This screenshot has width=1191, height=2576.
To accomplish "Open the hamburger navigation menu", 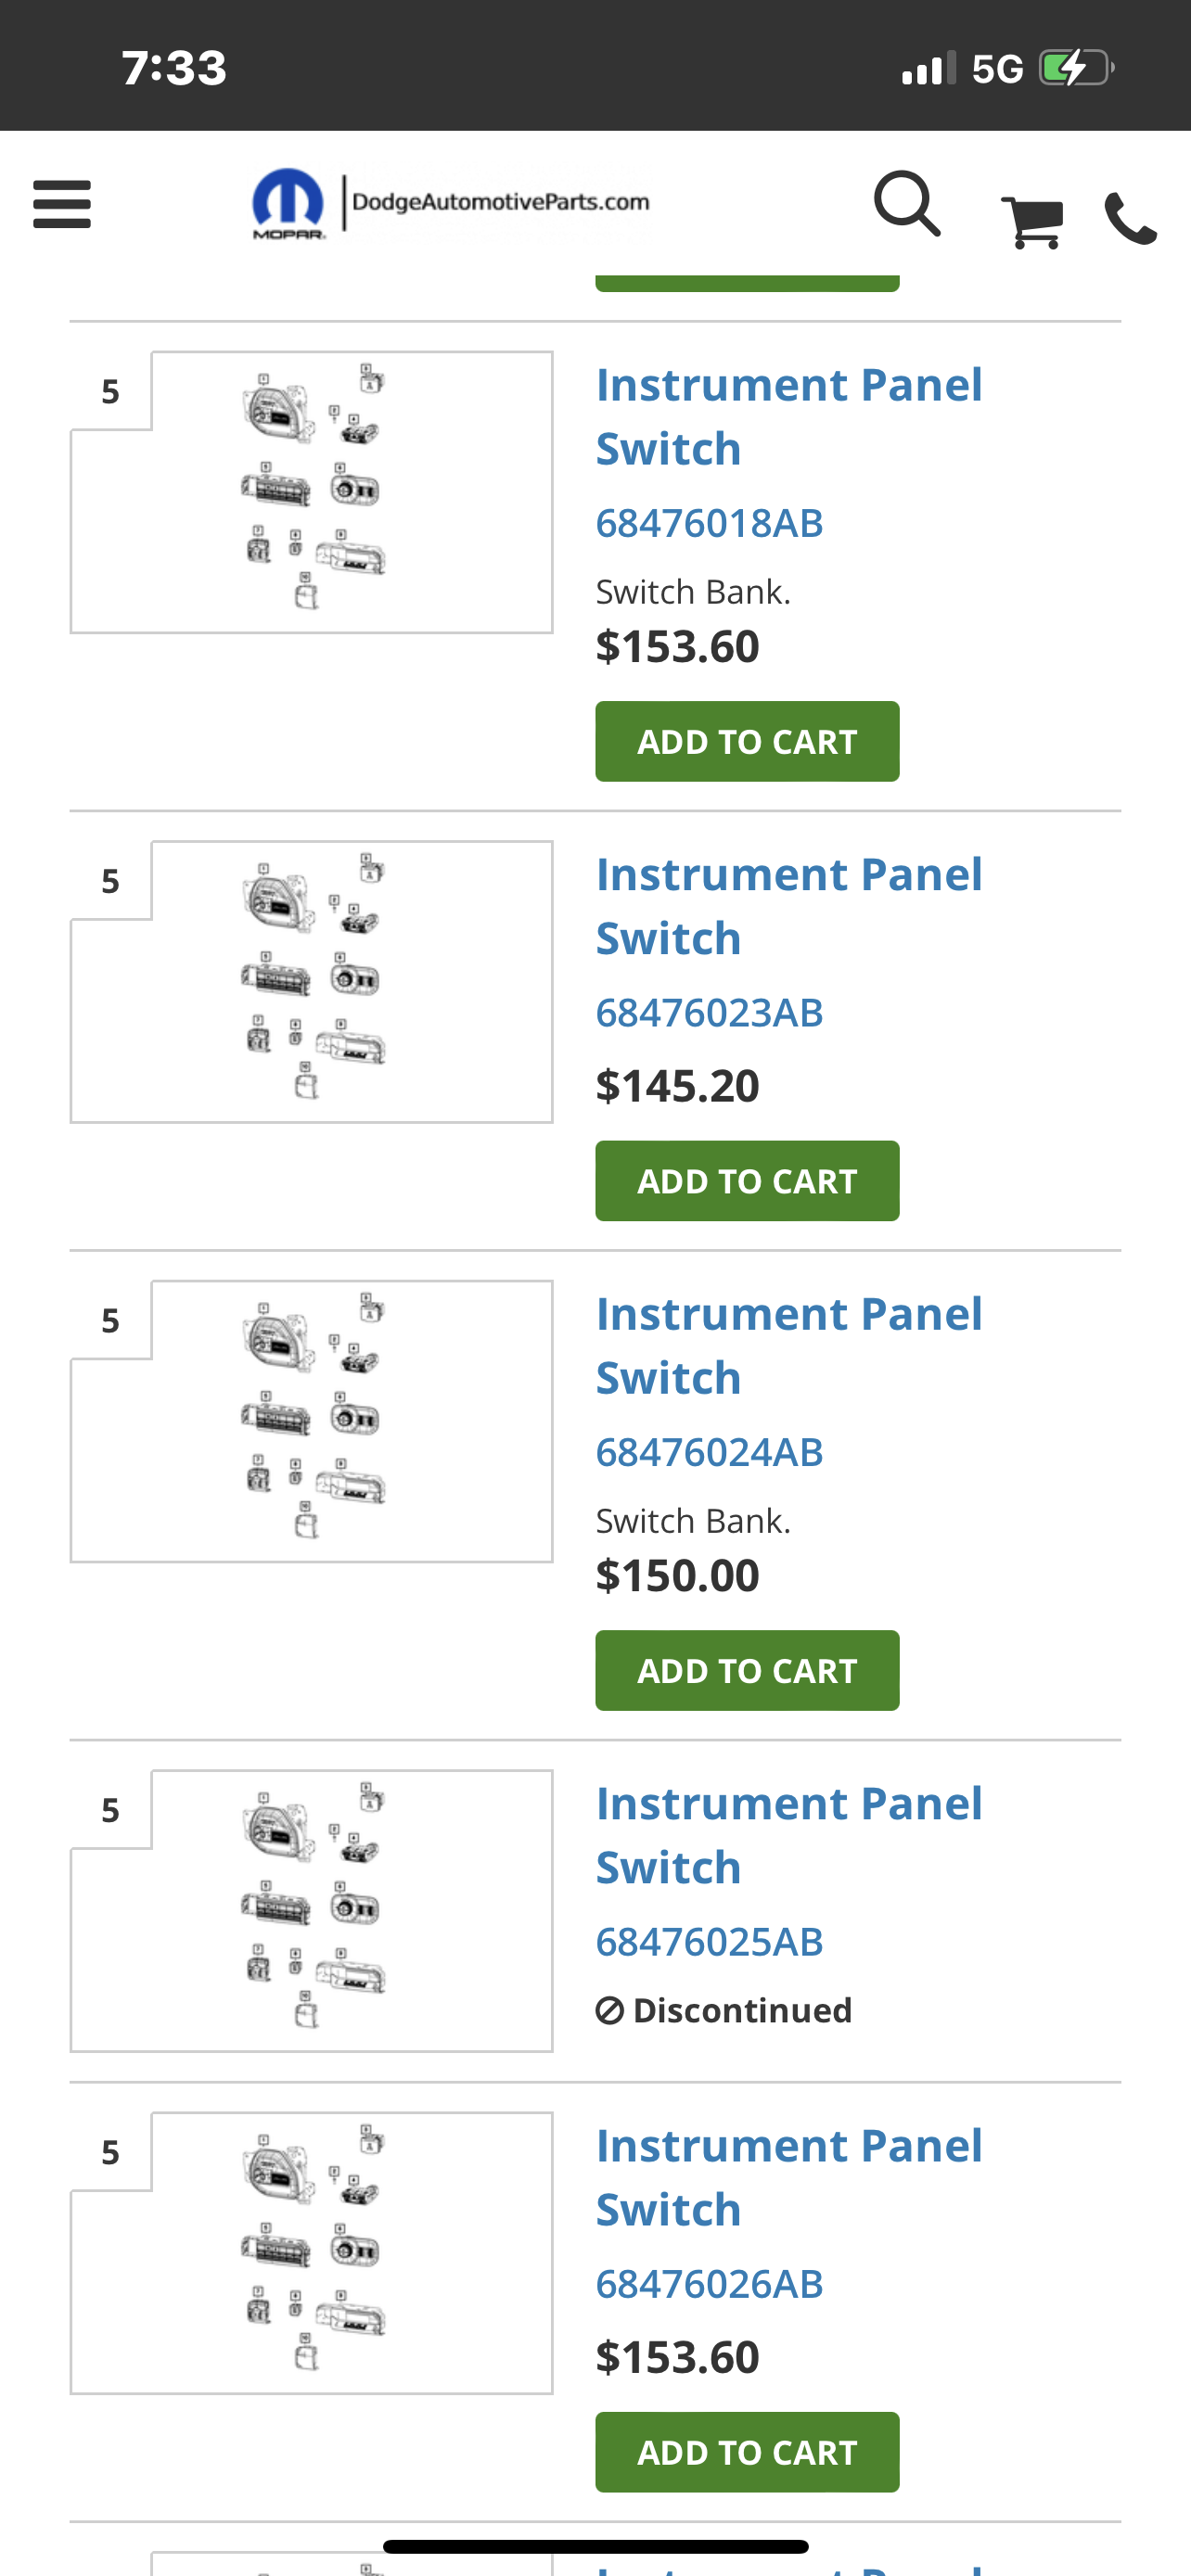I will tap(62, 204).
